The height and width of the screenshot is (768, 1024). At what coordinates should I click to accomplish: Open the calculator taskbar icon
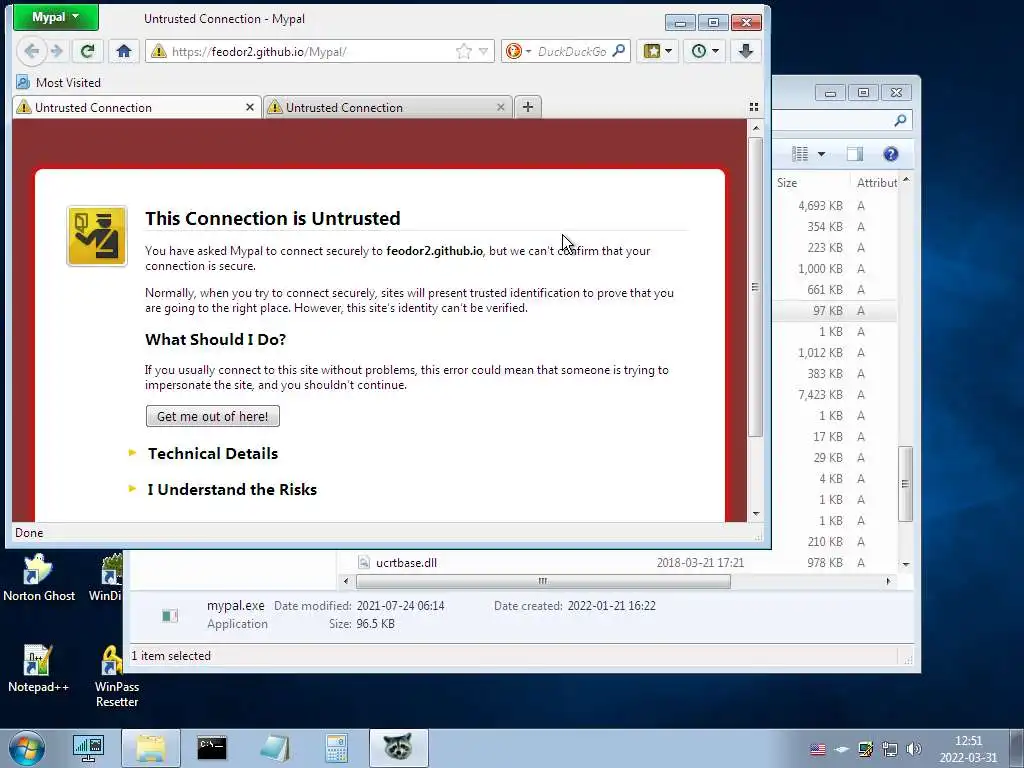[x=336, y=748]
